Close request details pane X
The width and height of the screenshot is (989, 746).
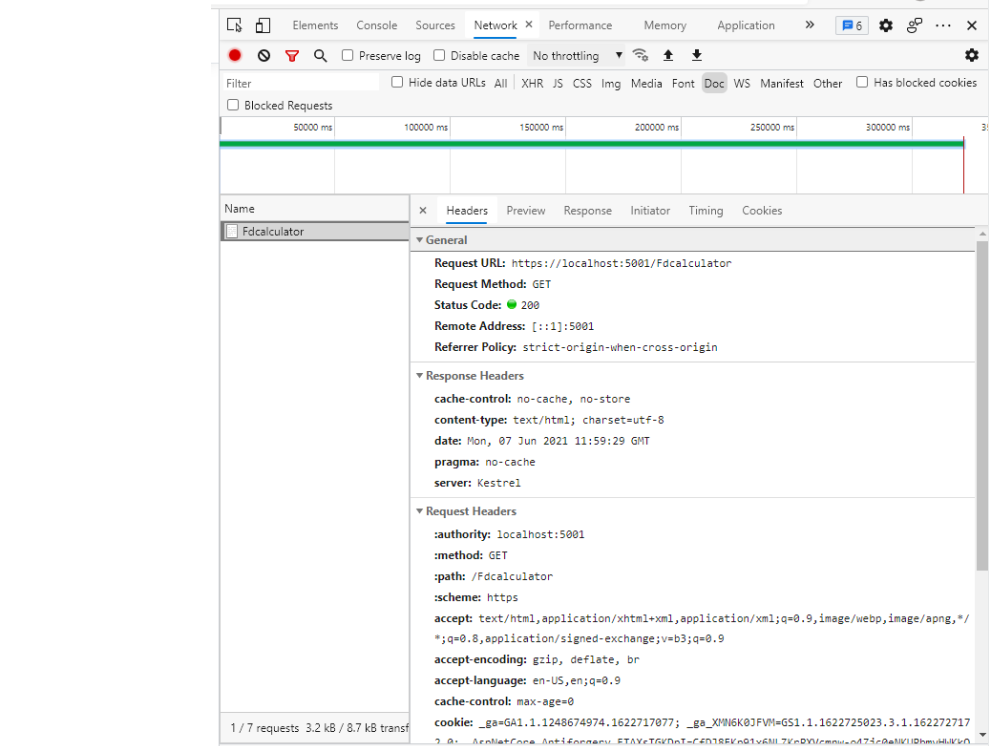tap(423, 211)
